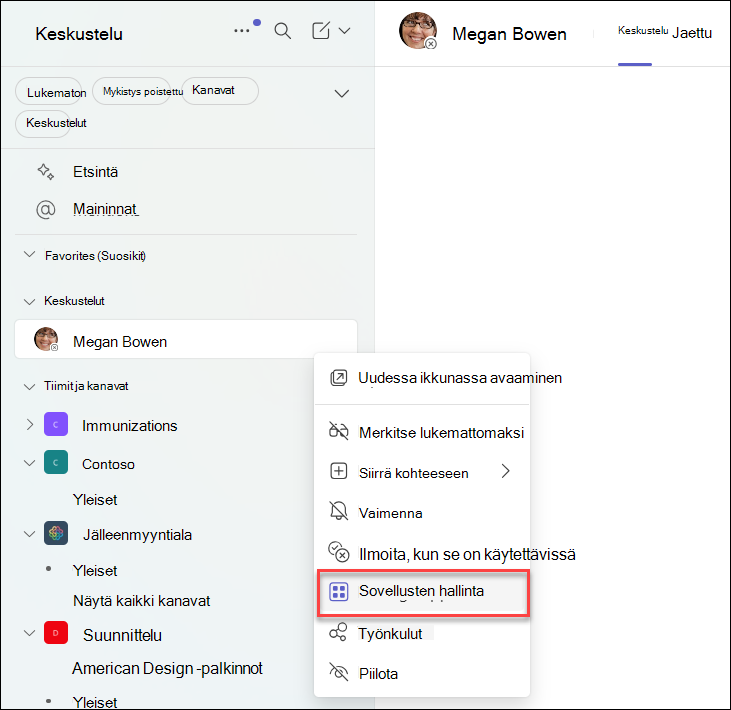Screen dimensions: 731x710
Task: Collapse the Suunnittelu team chevron
Action: point(29,634)
